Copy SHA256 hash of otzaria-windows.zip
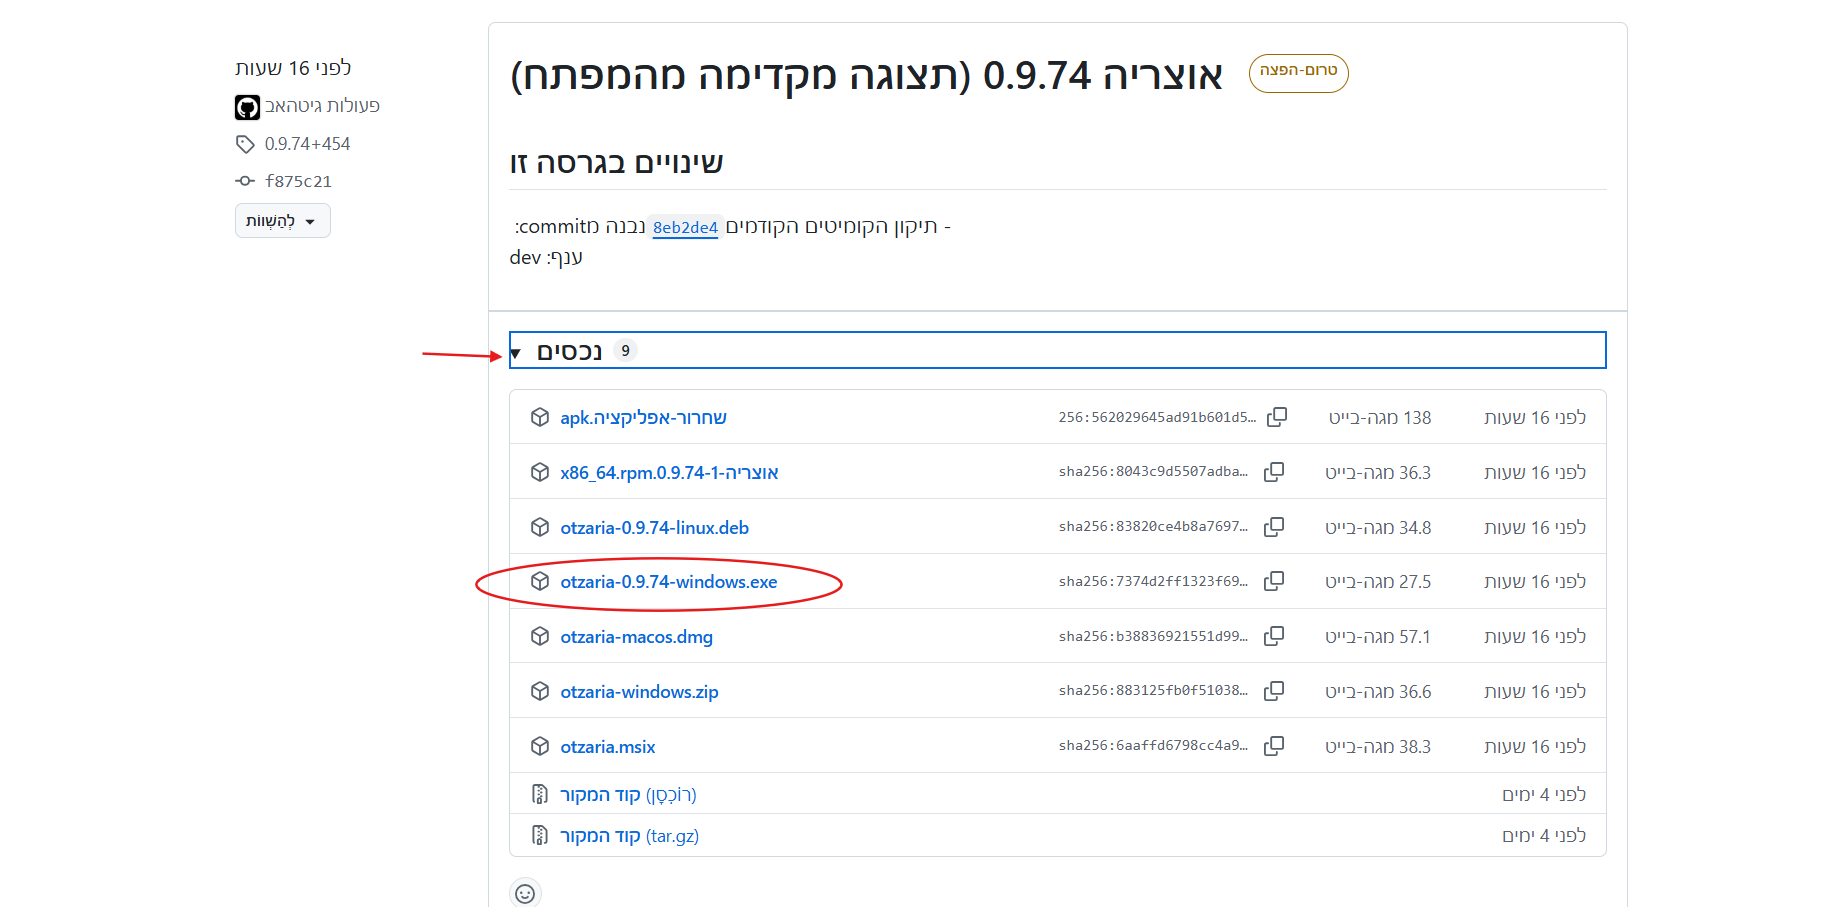Viewport: 1837px width, 907px height. (x=1274, y=691)
